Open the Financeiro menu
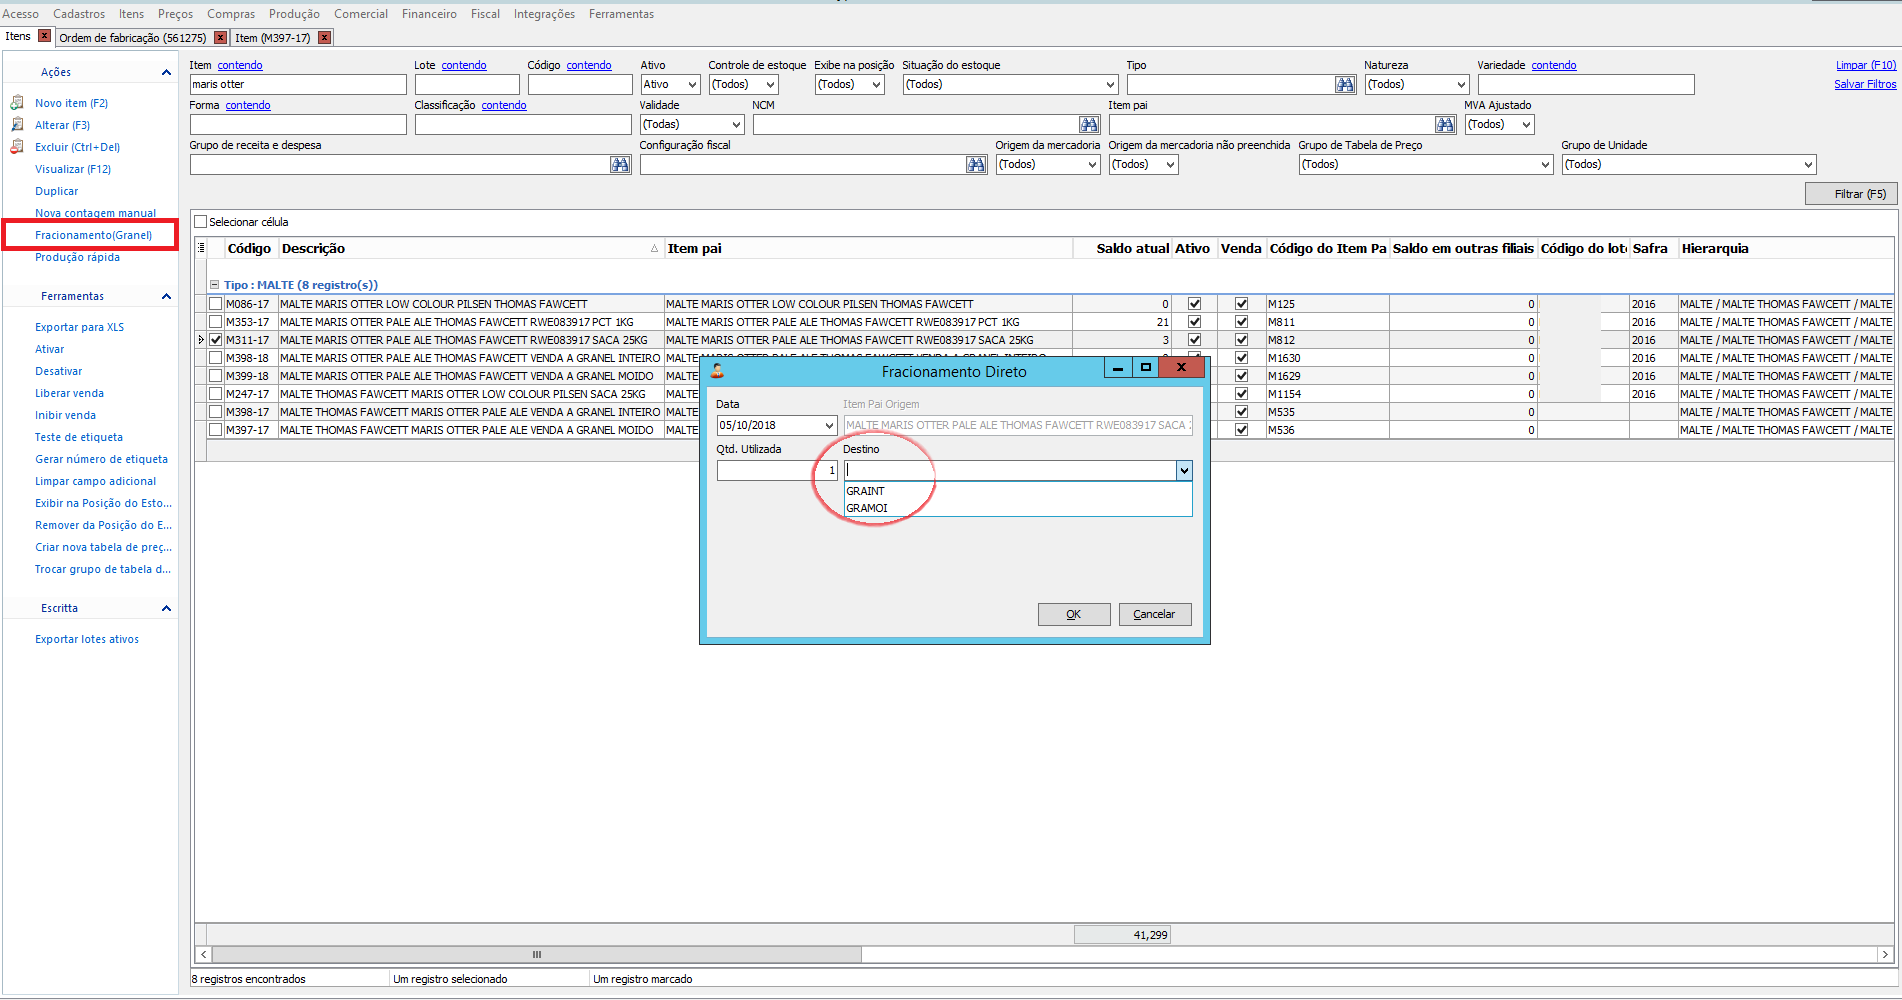The height and width of the screenshot is (1000, 1902). pyautogui.click(x=429, y=14)
